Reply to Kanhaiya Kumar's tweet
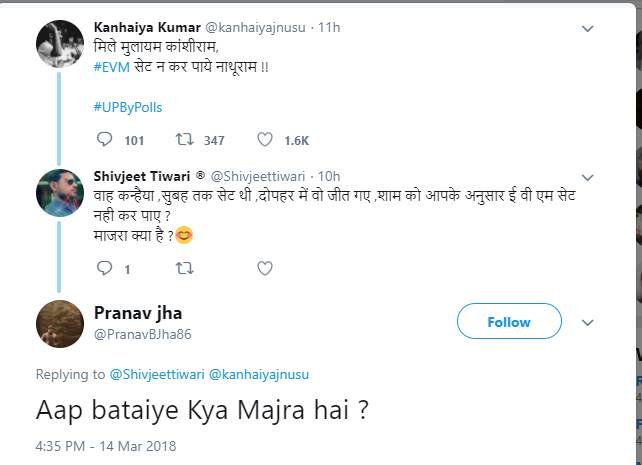This screenshot has width=642, height=465. pos(104,140)
